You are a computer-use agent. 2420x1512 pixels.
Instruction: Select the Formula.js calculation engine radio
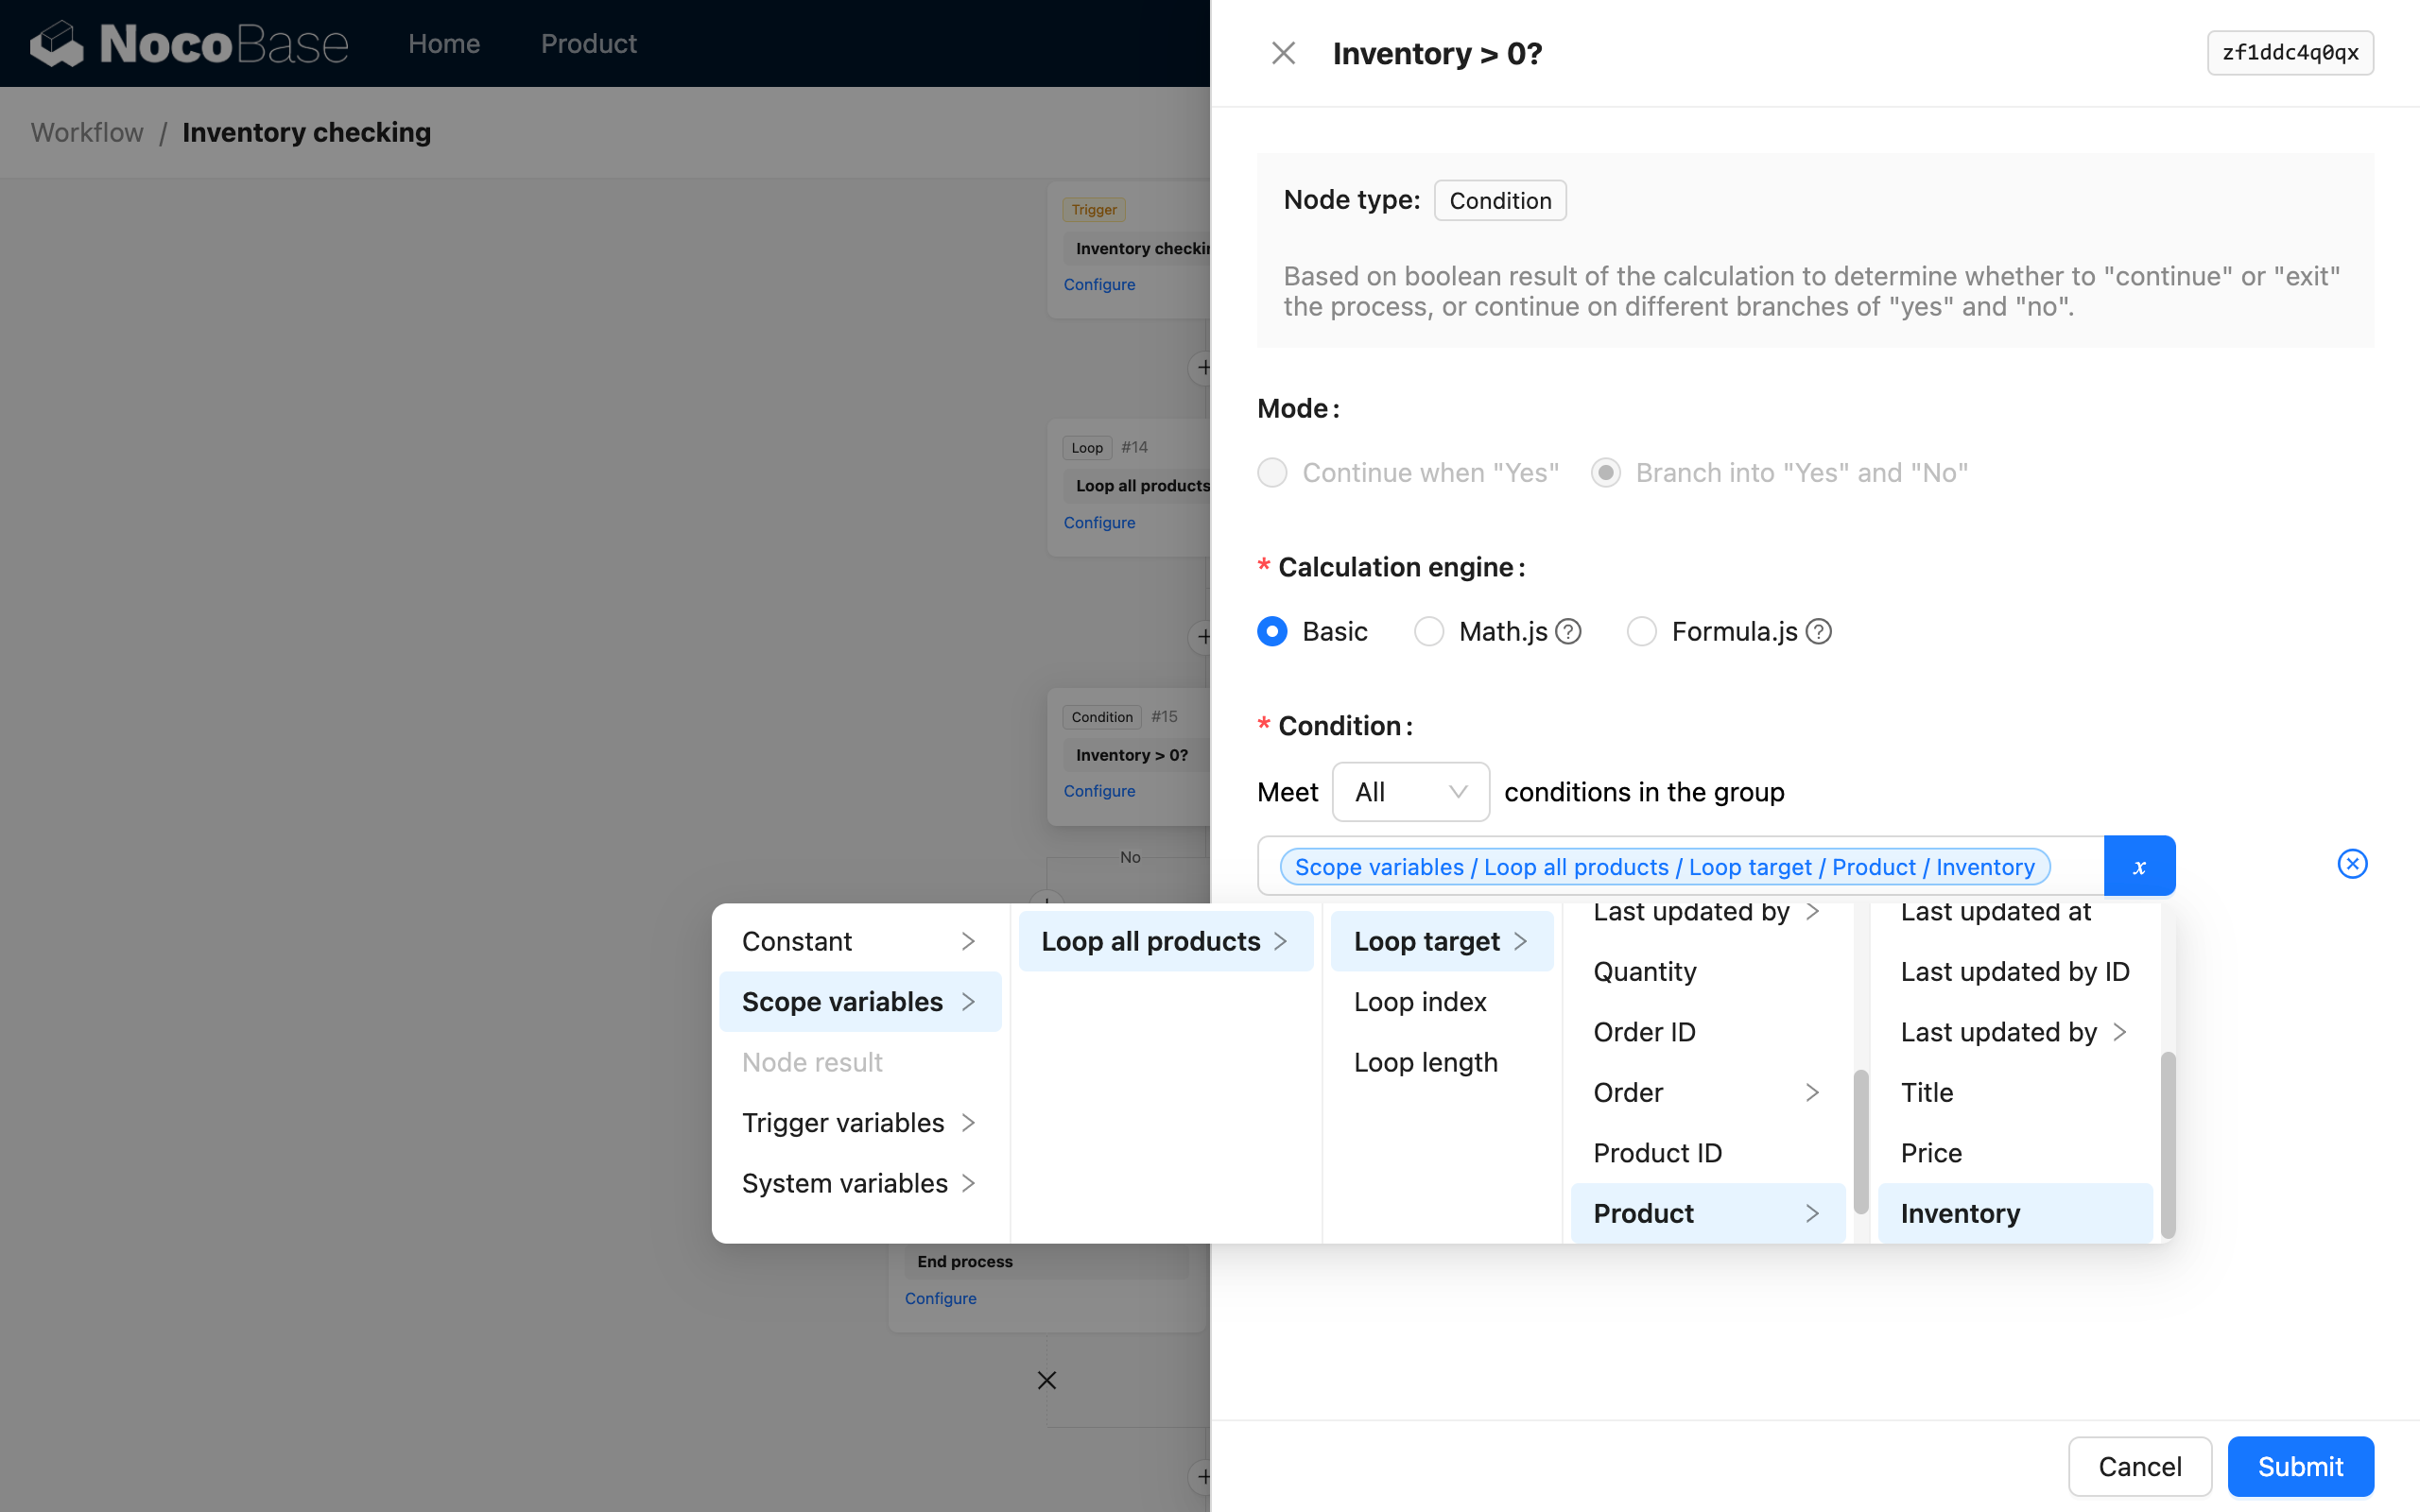pos(1641,632)
